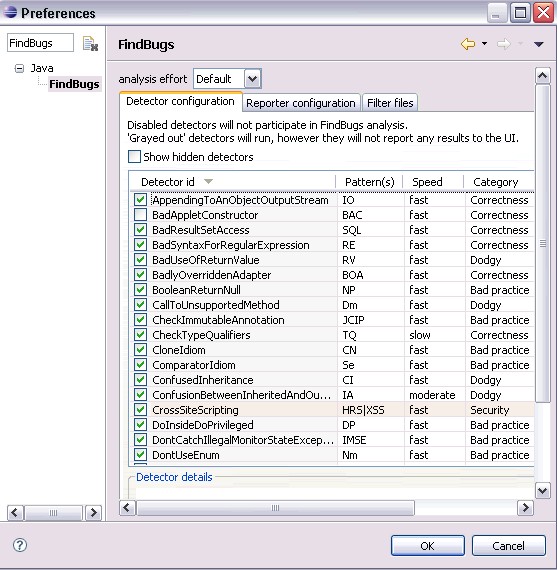Select the Detector configuration tab
The image size is (557, 570).
[x=180, y=101]
